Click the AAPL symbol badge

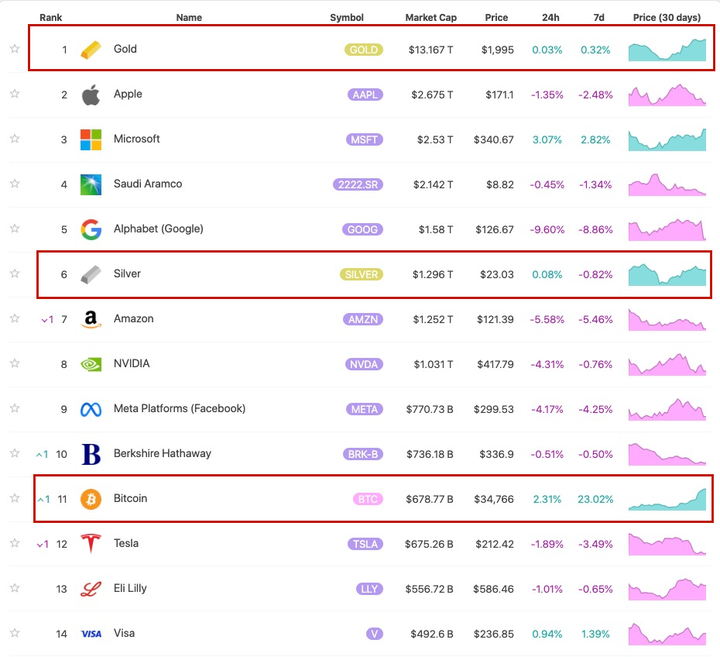pos(364,95)
